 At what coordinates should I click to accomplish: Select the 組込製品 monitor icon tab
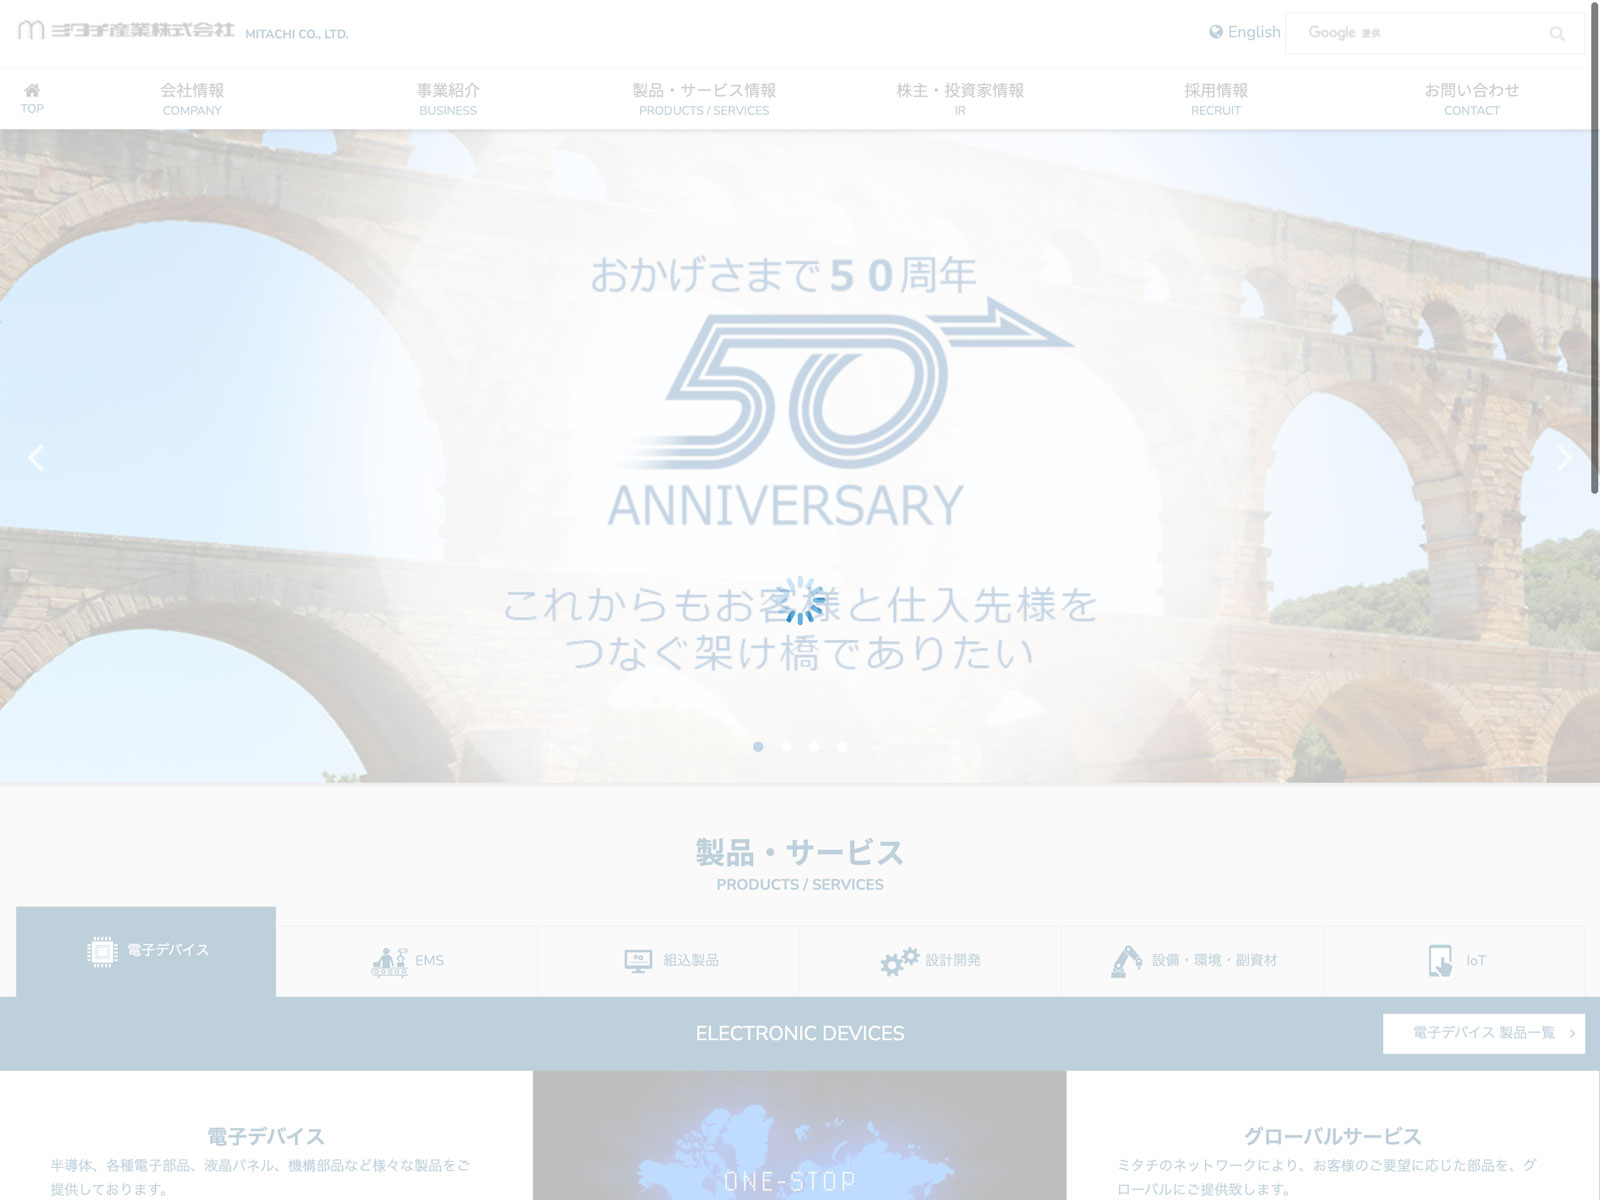(669, 961)
